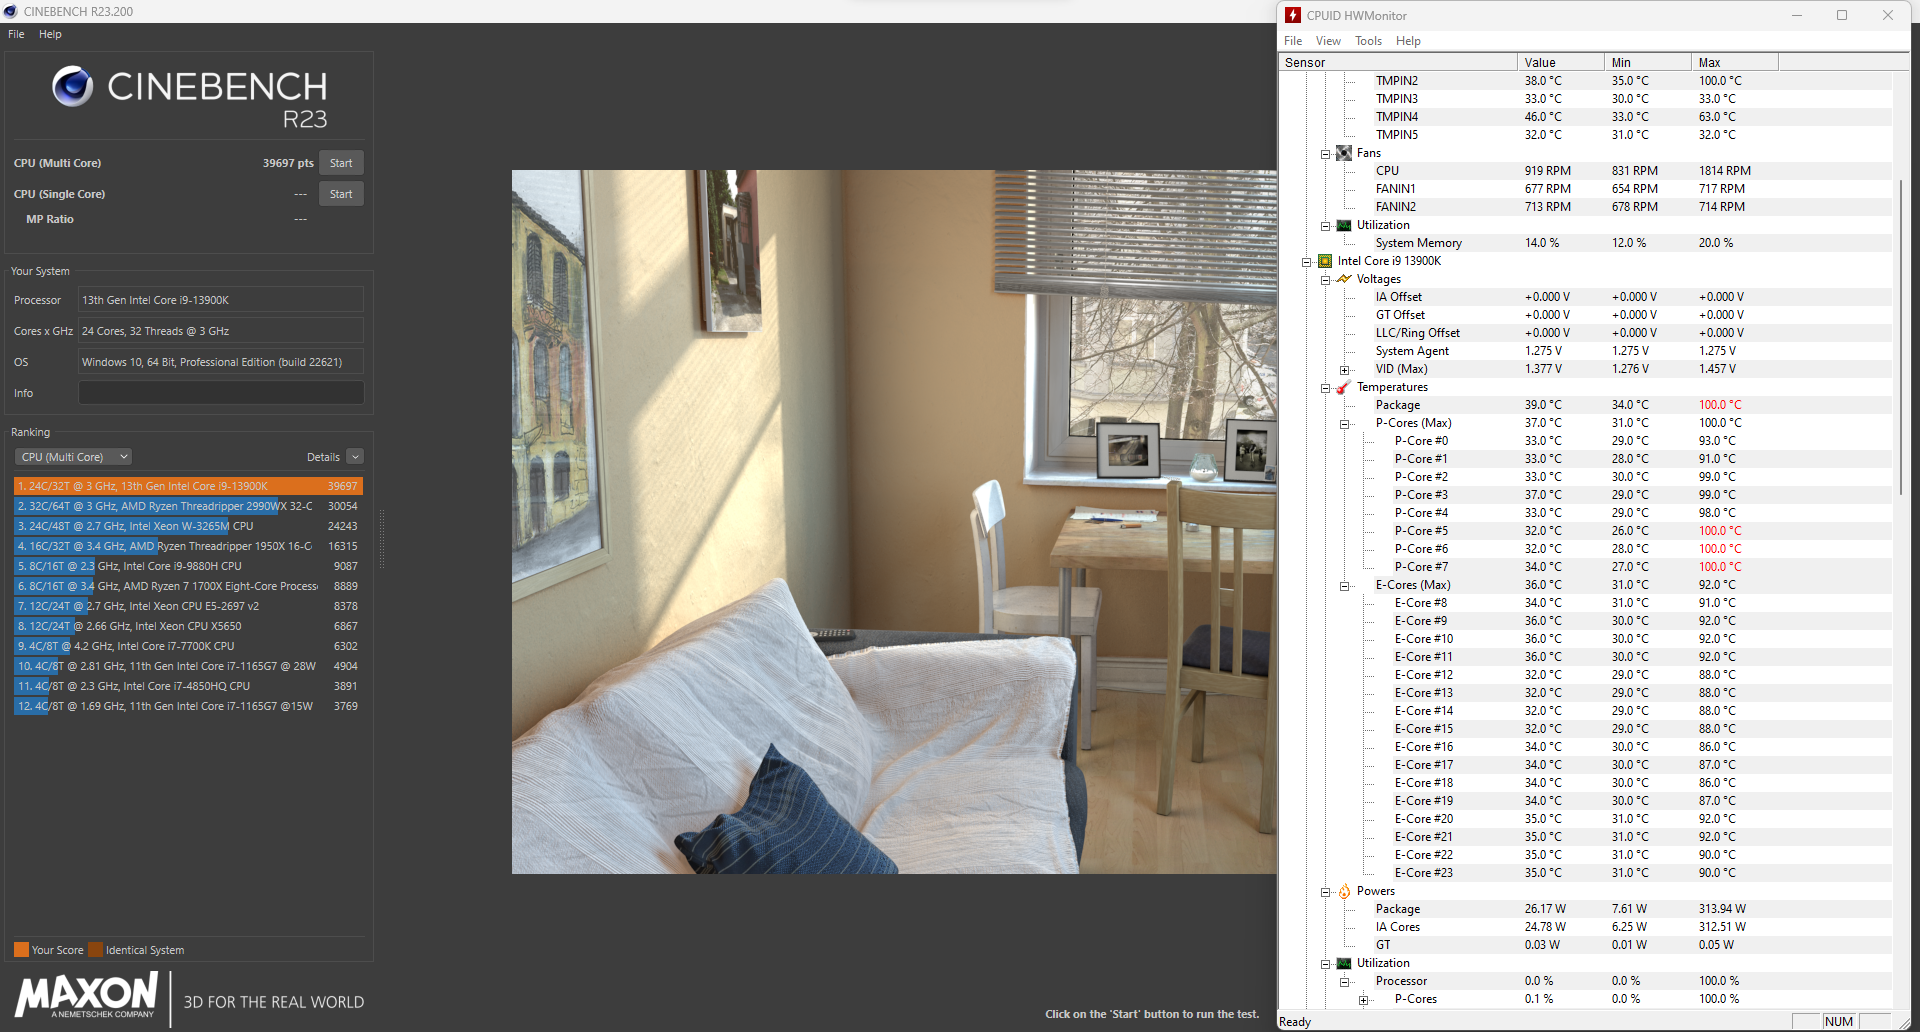Open the HWMonitor View menu
1920x1032 pixels.
pos(1328,41)
